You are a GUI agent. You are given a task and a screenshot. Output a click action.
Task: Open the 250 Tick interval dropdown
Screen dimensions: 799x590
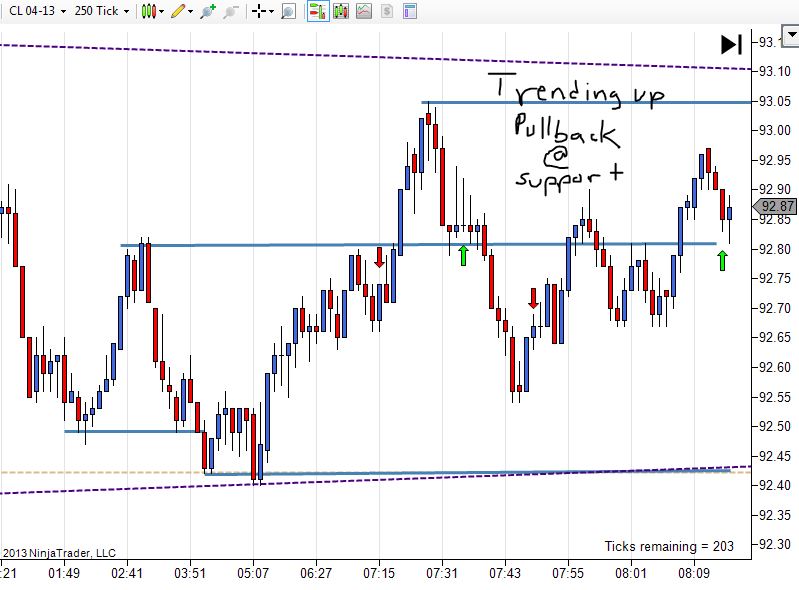coord(101,11)
